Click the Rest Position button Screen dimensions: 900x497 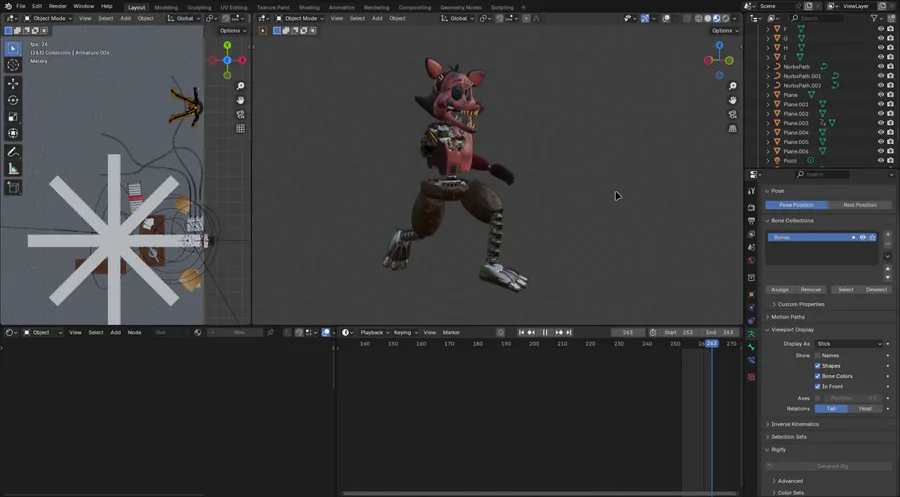(x=860, y=205)
